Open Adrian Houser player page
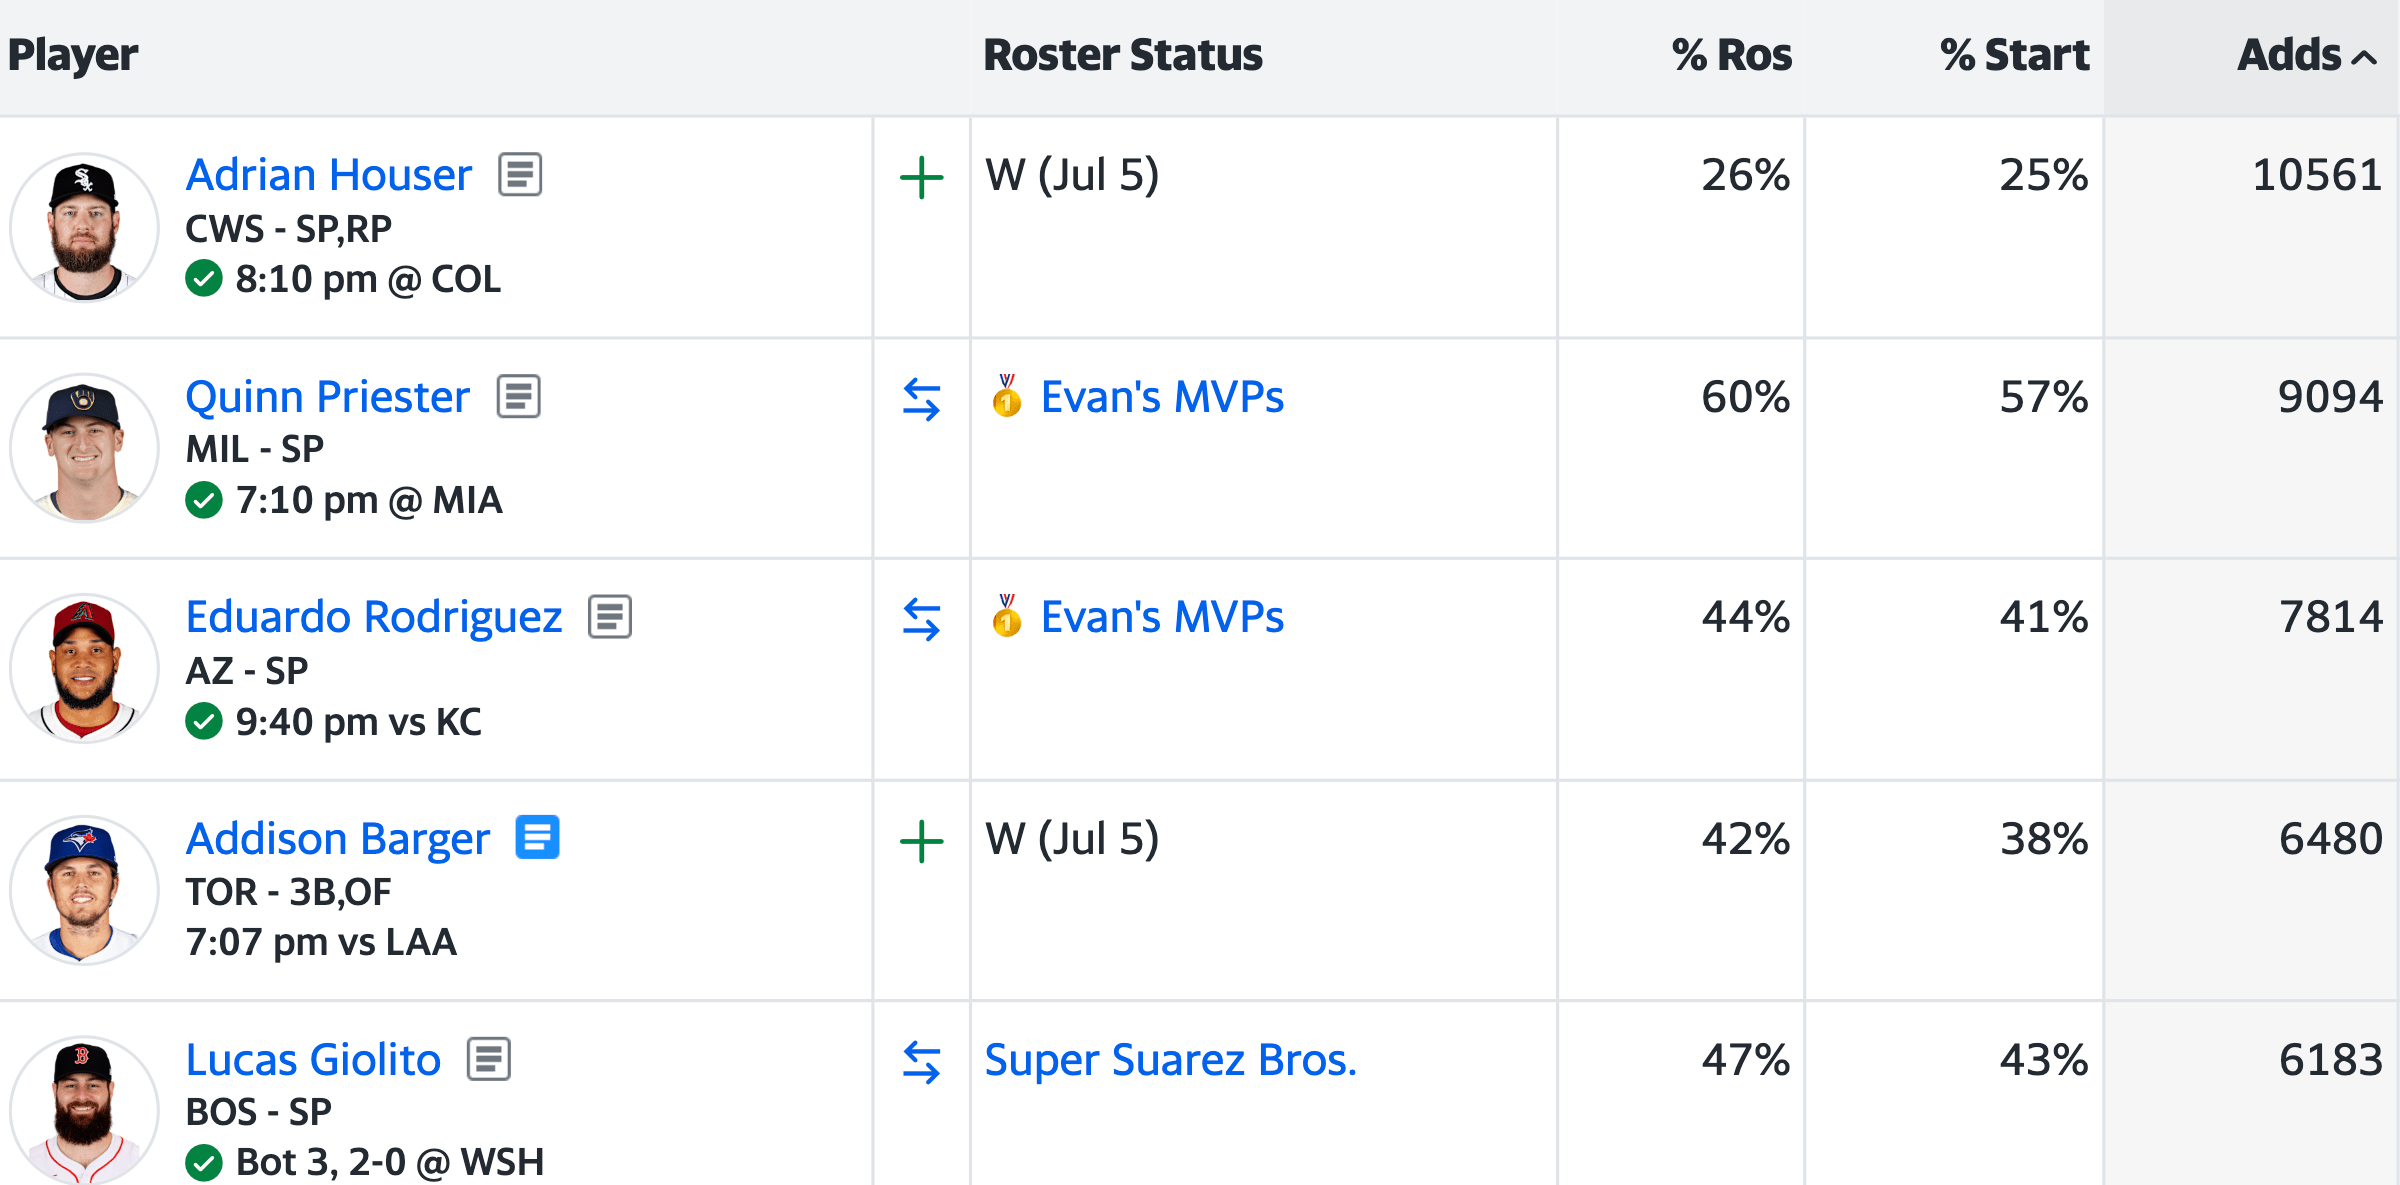 [x=329, y=175]
